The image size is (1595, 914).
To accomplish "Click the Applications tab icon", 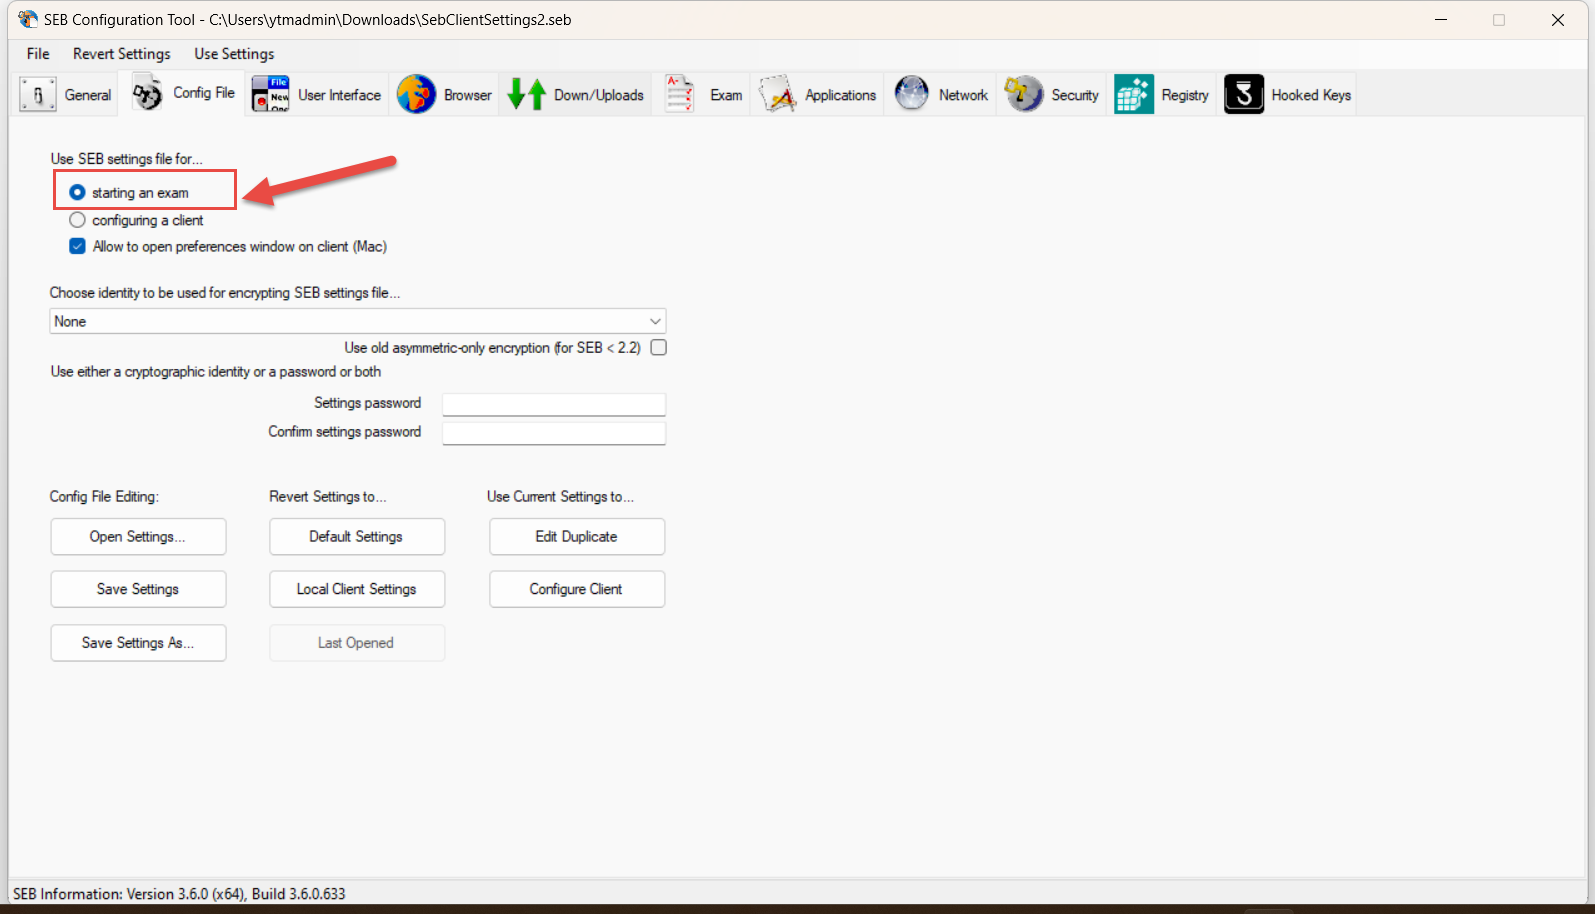I will click(777, 95).
